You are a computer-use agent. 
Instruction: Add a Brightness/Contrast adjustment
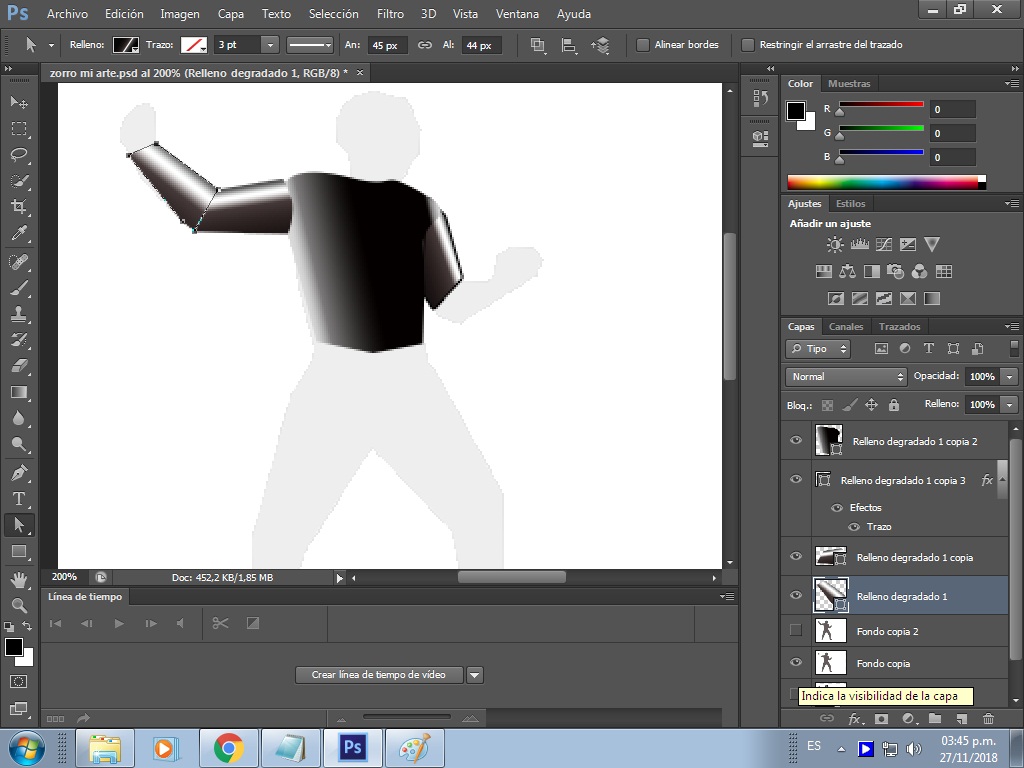click(x=835, y=245)
